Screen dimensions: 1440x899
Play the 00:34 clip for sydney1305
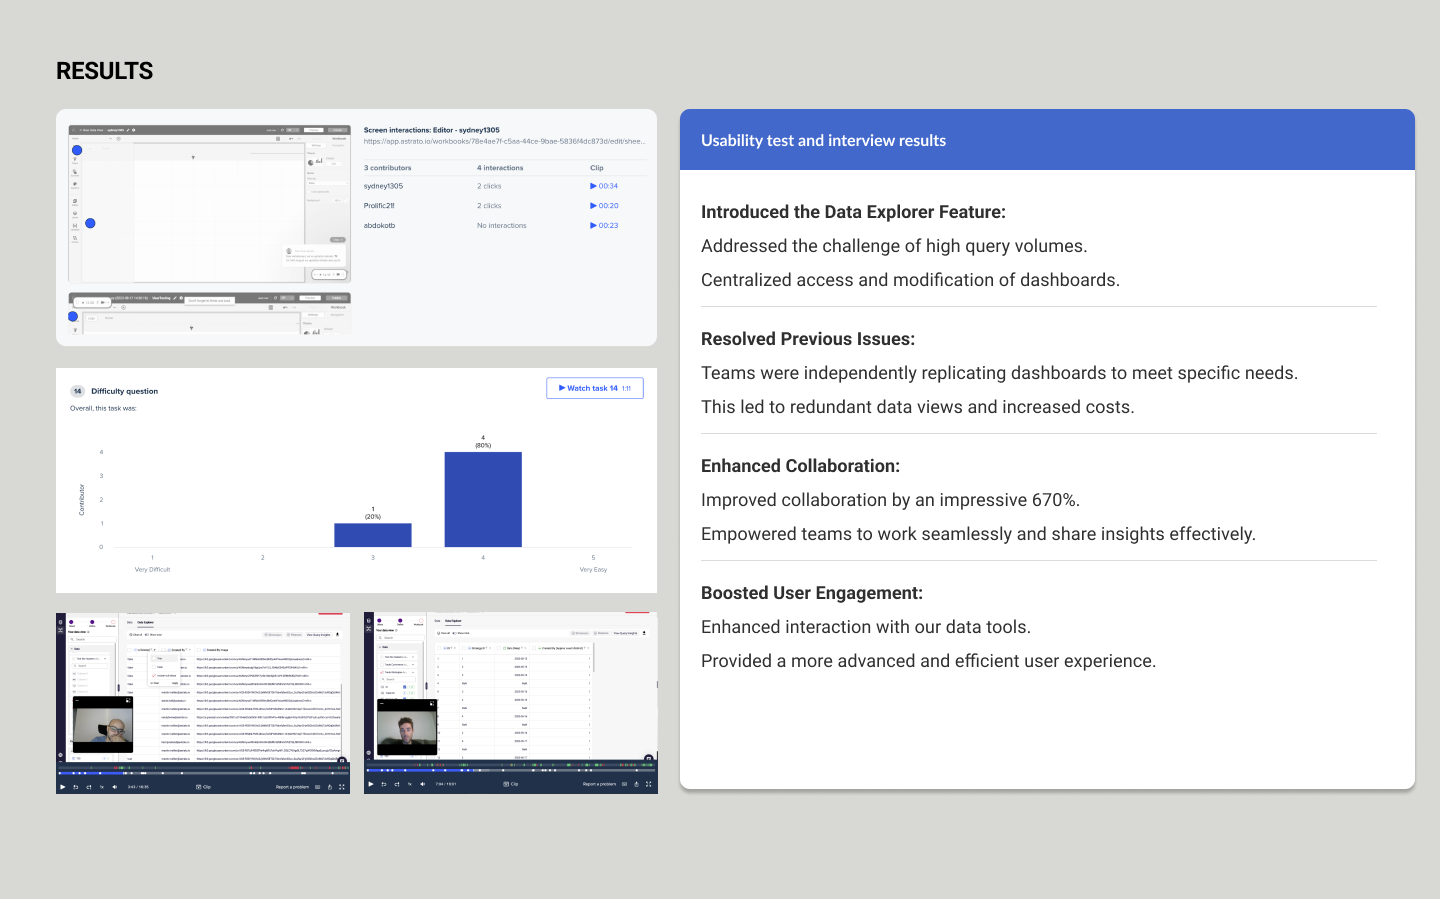coord(604,186)
